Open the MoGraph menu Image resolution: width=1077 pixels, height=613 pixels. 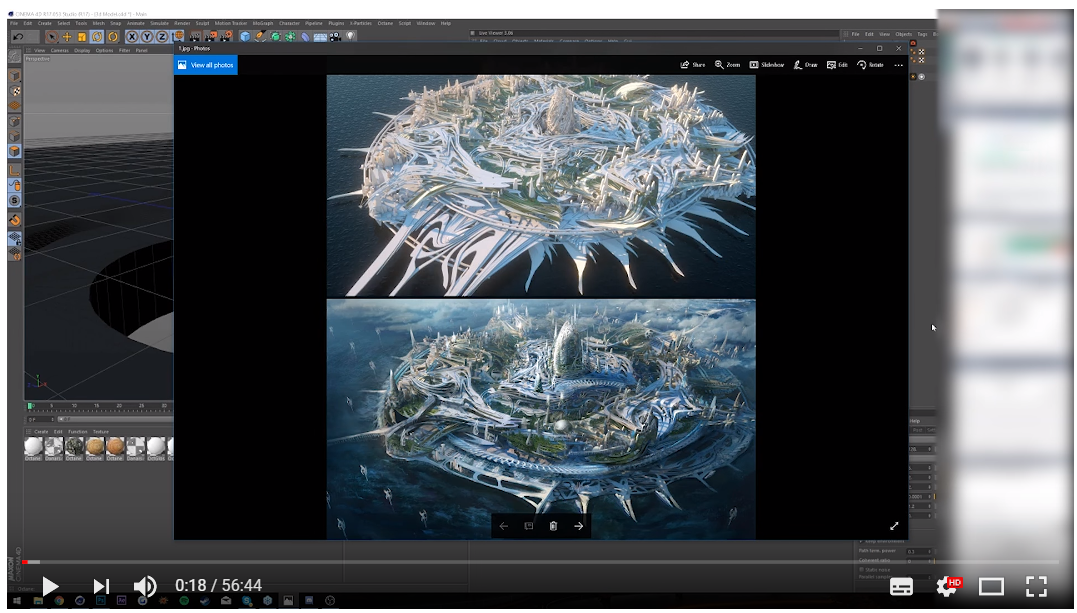click(263, 23)
